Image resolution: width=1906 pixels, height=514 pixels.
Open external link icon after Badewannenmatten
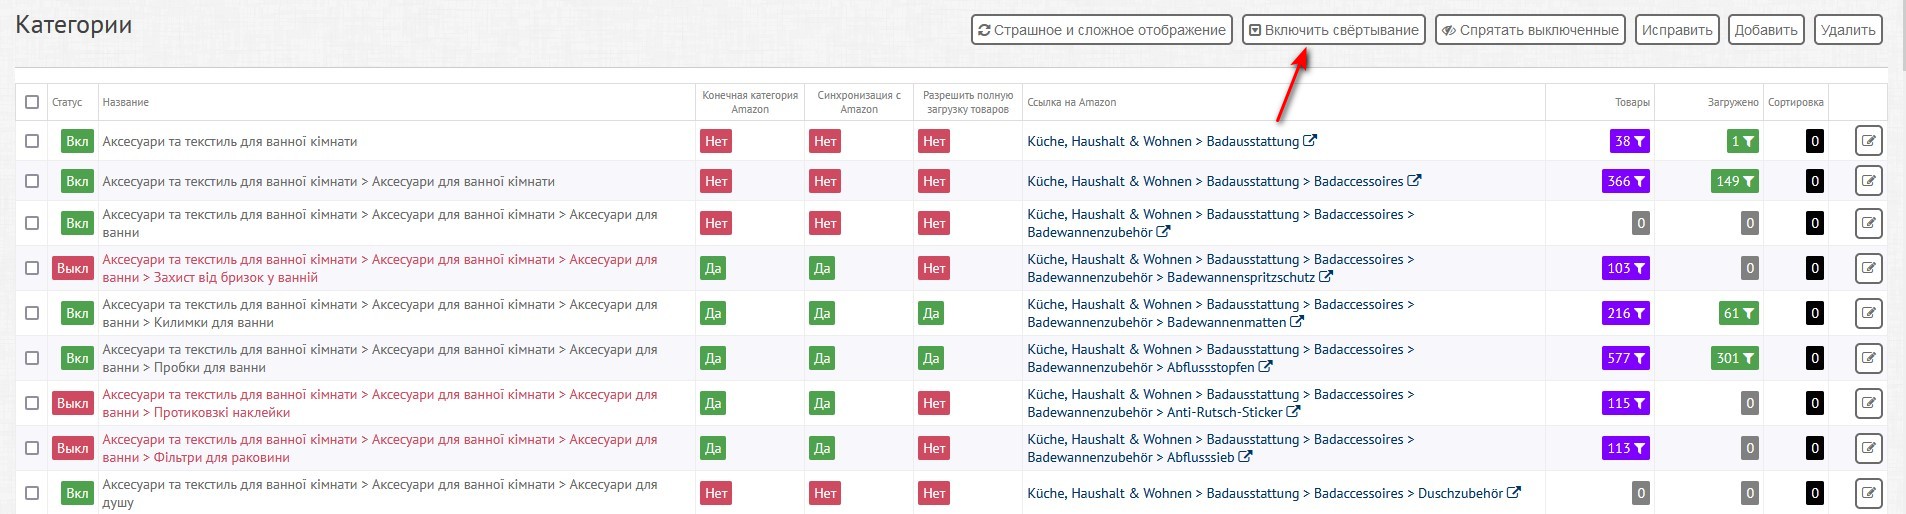1297,322
